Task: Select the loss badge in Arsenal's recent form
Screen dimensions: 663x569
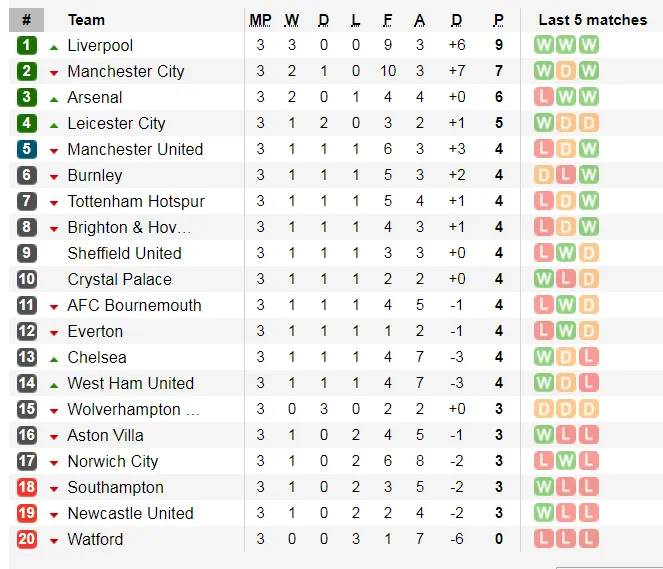Action: (544, 97)
